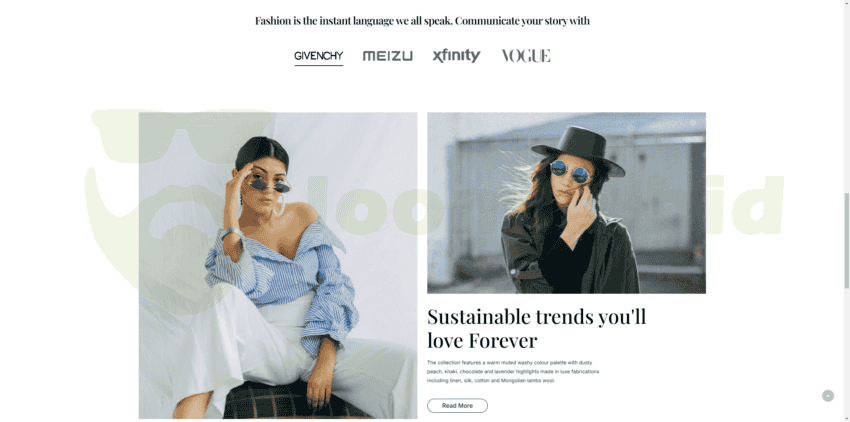
Task: Open photo of woman in striped shirt
Action: click(x=278, y=265)
